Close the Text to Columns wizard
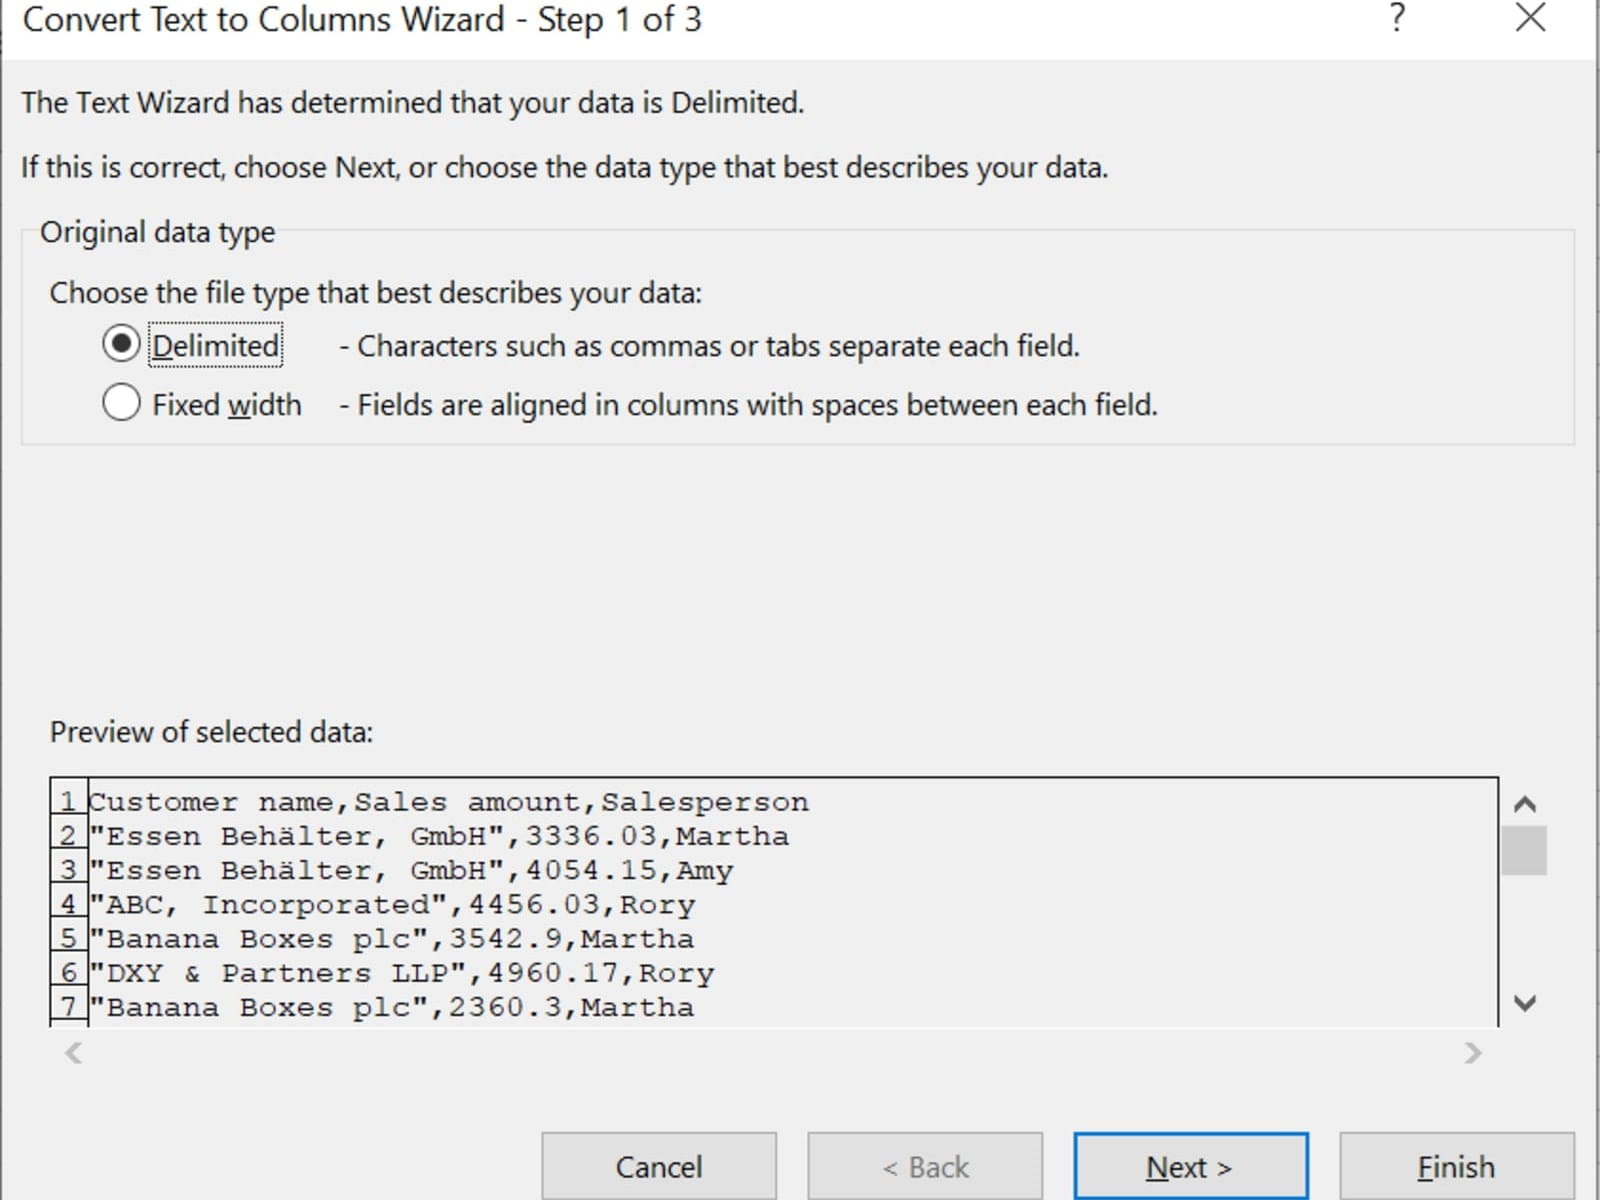Screen dimensions: 1600x1200 pos(1530,18)
